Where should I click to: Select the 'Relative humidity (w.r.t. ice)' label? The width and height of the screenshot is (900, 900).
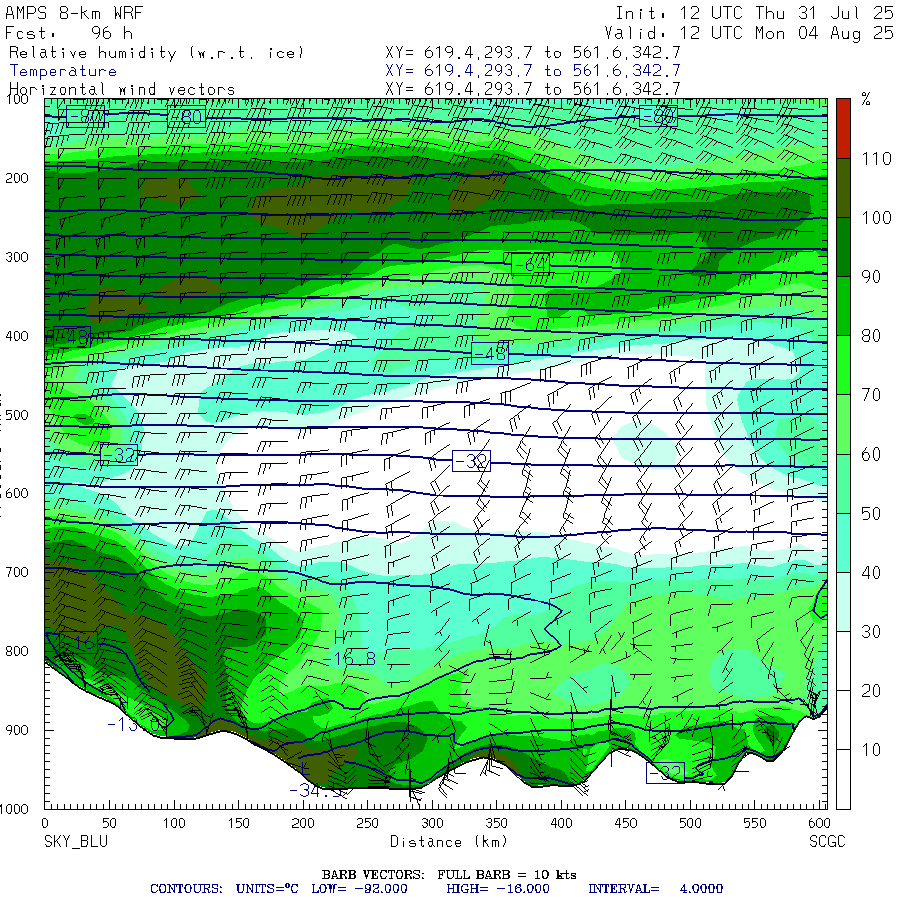pos(156,53)
